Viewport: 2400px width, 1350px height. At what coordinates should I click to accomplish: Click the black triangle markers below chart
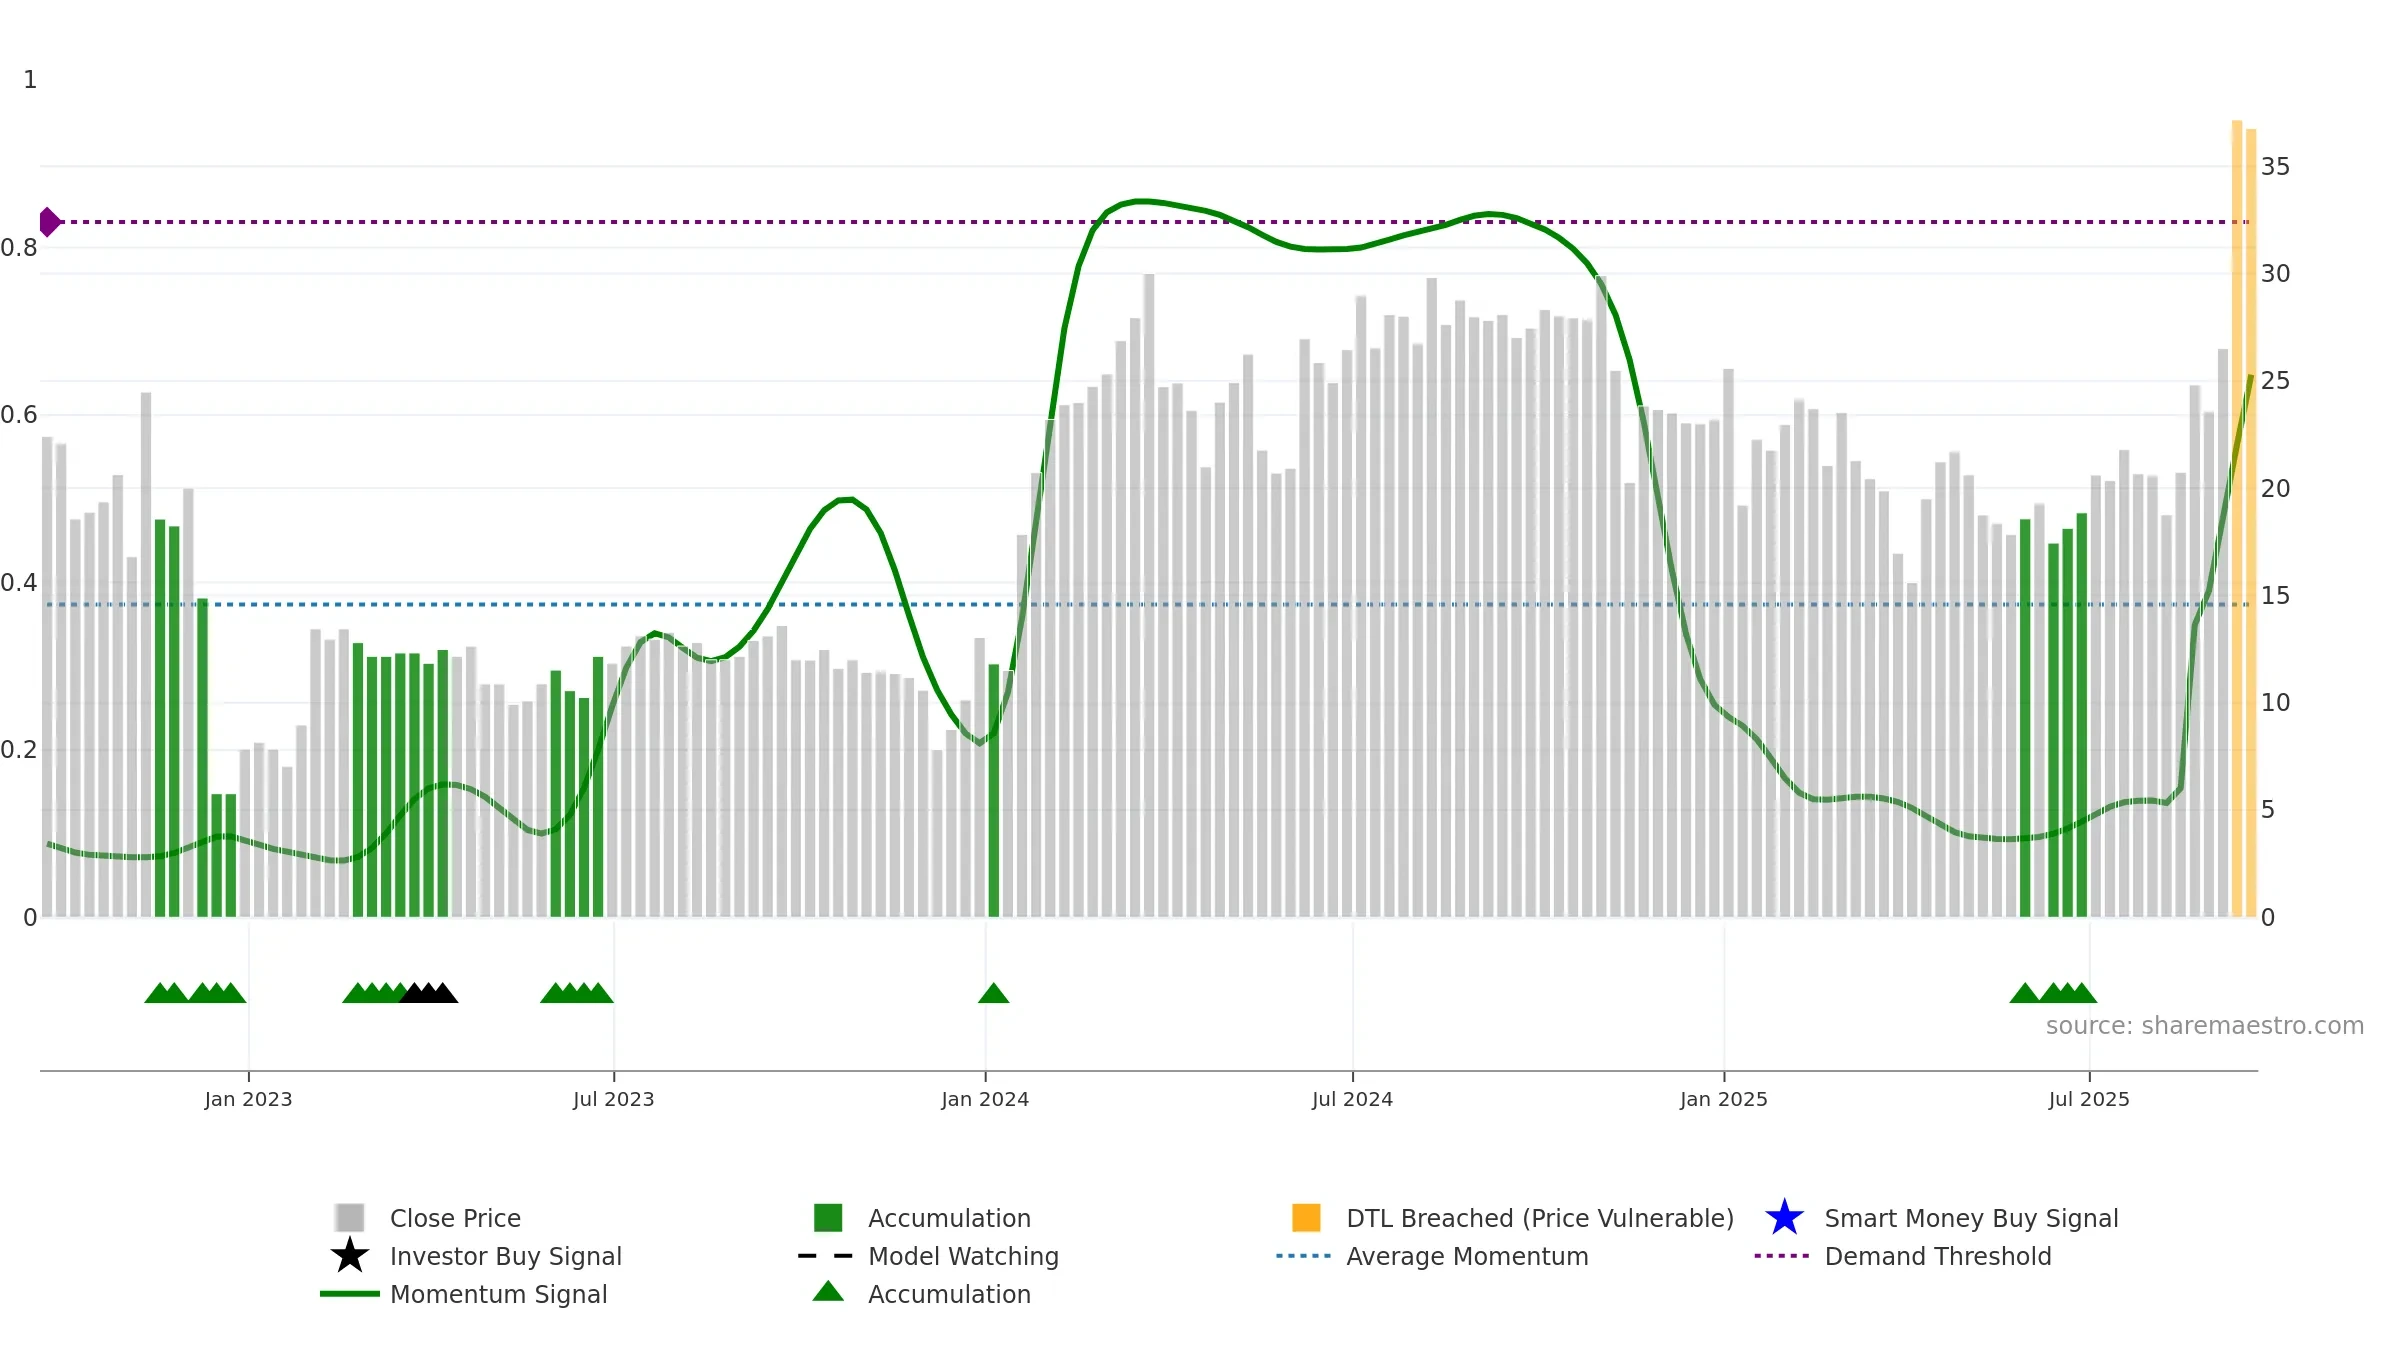click(x=429, y=992)
